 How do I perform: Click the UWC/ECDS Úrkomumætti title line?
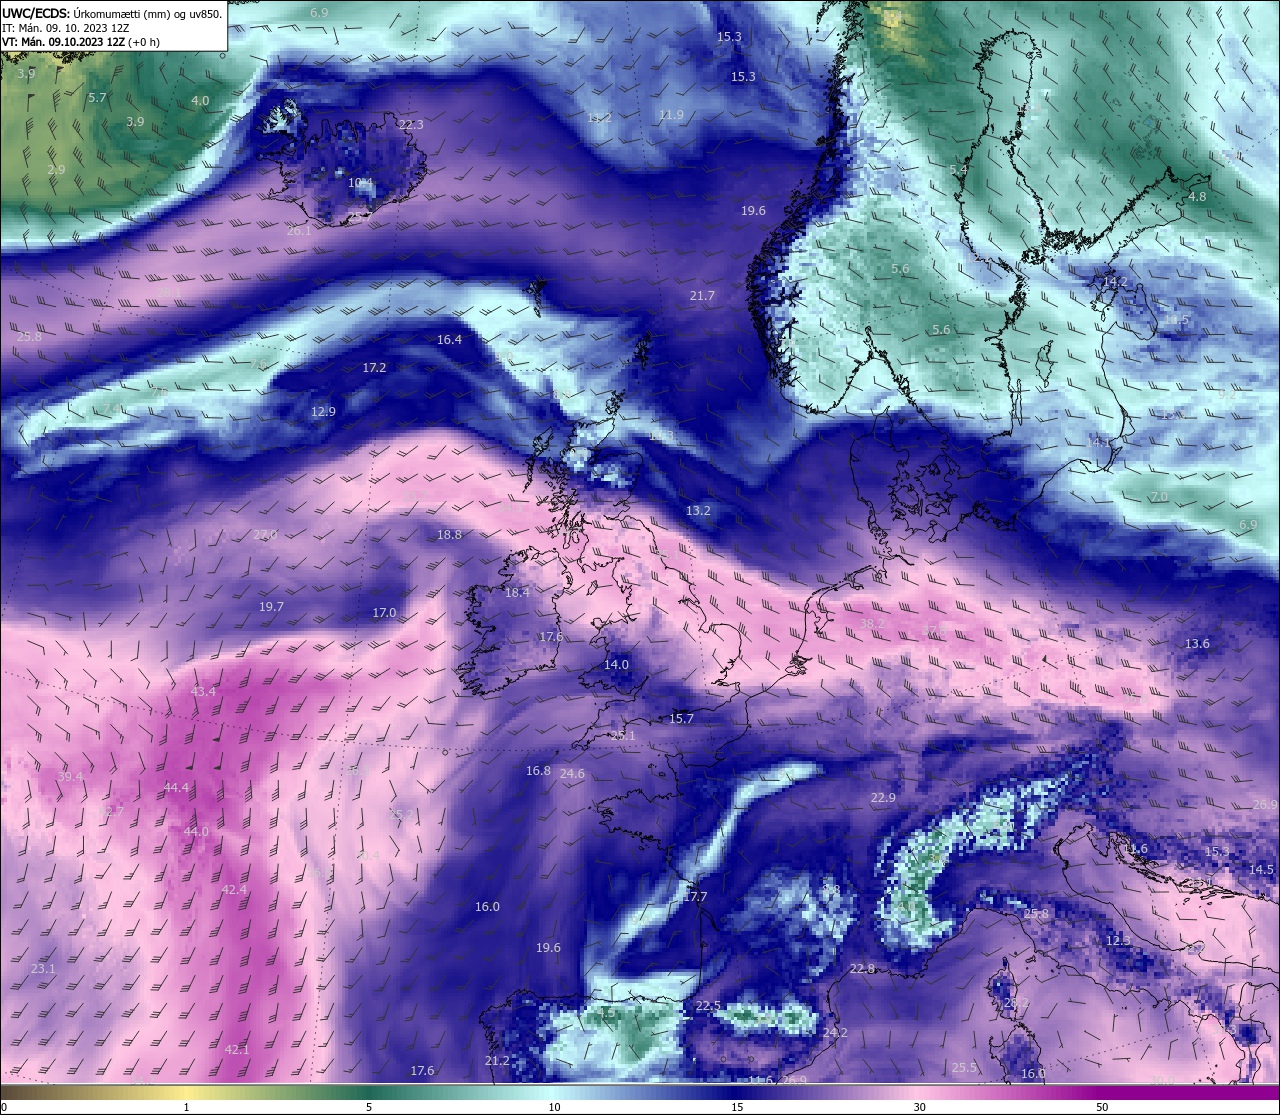click(112, 13)
